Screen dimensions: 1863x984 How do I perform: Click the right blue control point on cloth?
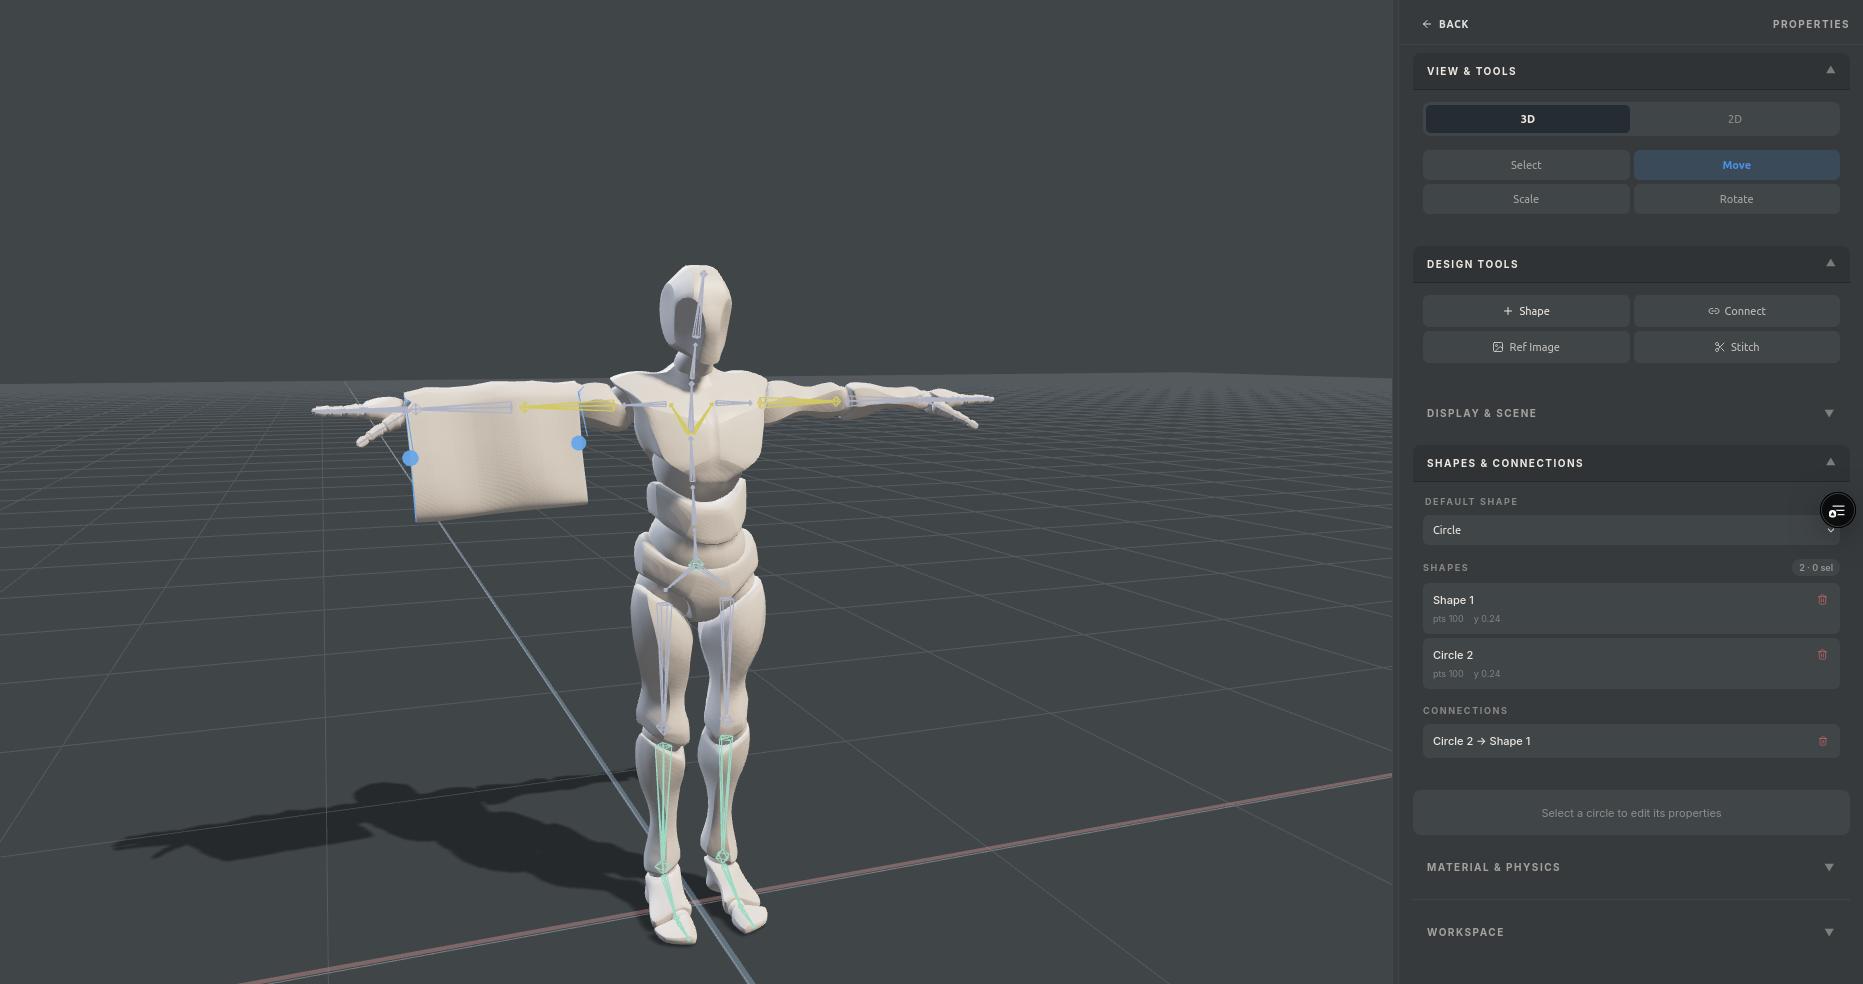point(578,443)
